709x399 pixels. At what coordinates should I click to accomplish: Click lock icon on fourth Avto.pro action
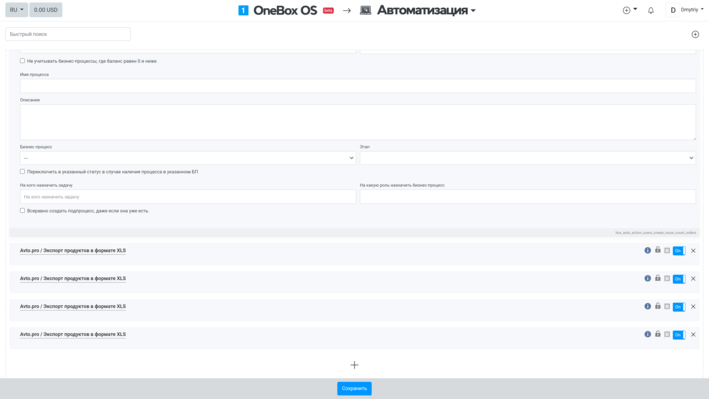tap(658, 334)
